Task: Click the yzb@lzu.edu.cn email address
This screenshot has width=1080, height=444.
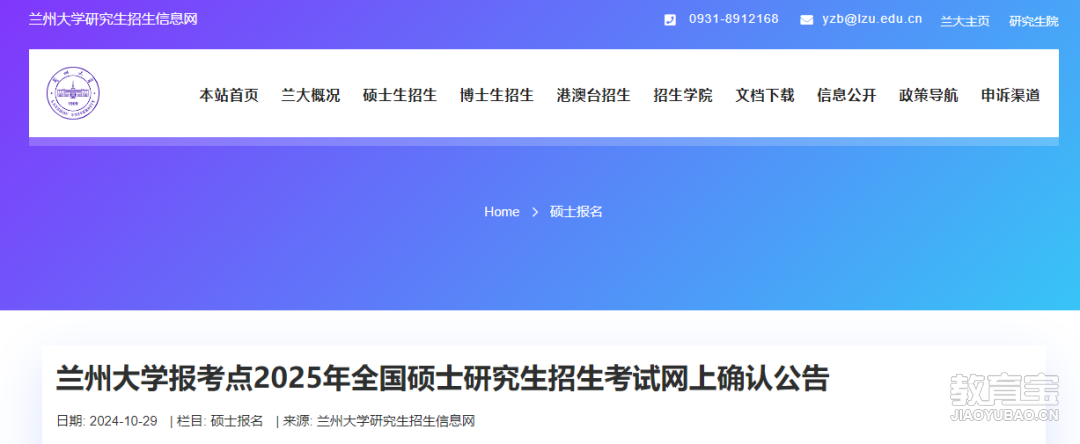Action: click(872, 19)
